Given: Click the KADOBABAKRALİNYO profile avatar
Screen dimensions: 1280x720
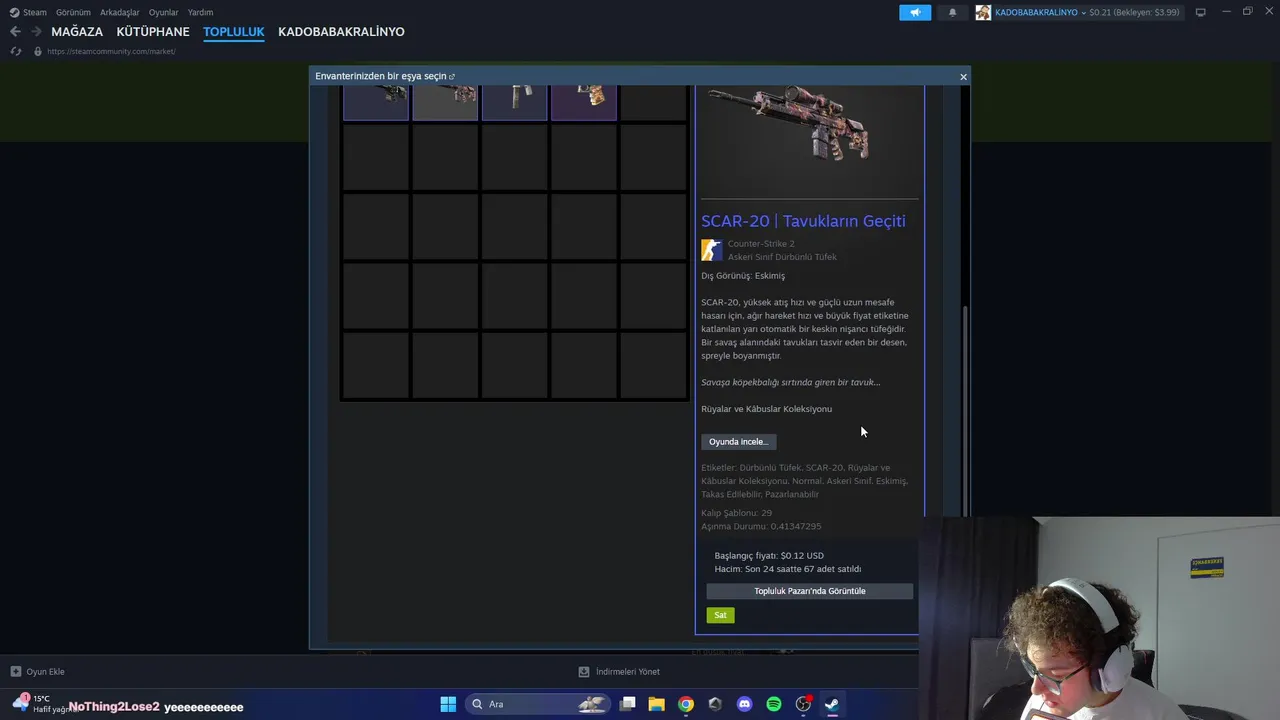Looking at the screenshot, I should point(984,12).
